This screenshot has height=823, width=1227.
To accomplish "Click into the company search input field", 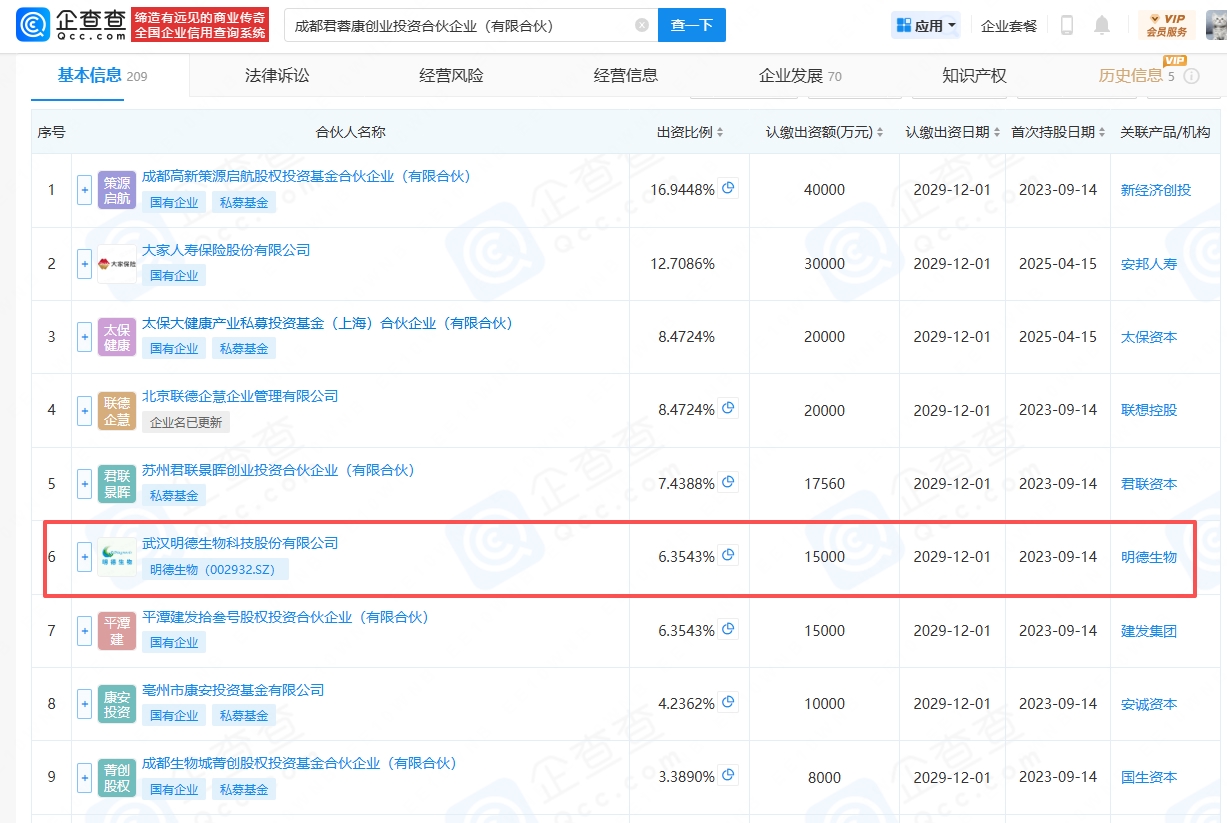I will pos(460,26).
